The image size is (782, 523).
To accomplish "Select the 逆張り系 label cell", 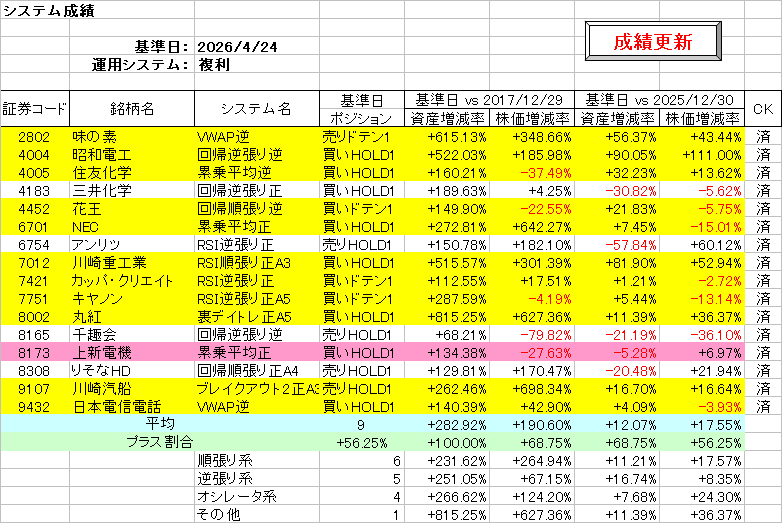I will pos(257,478).
